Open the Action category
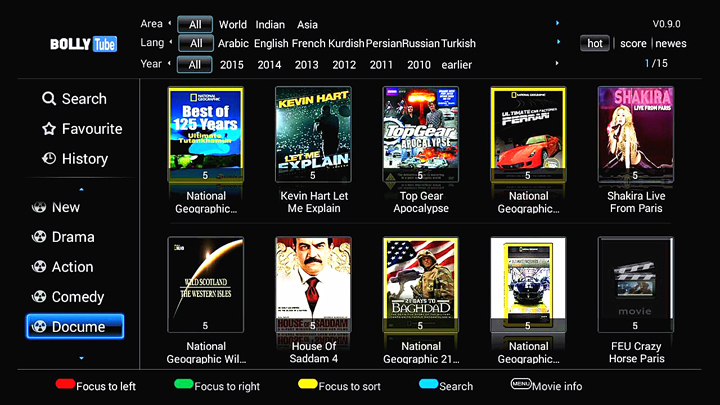720x405 pixels. tap(73, 267)
